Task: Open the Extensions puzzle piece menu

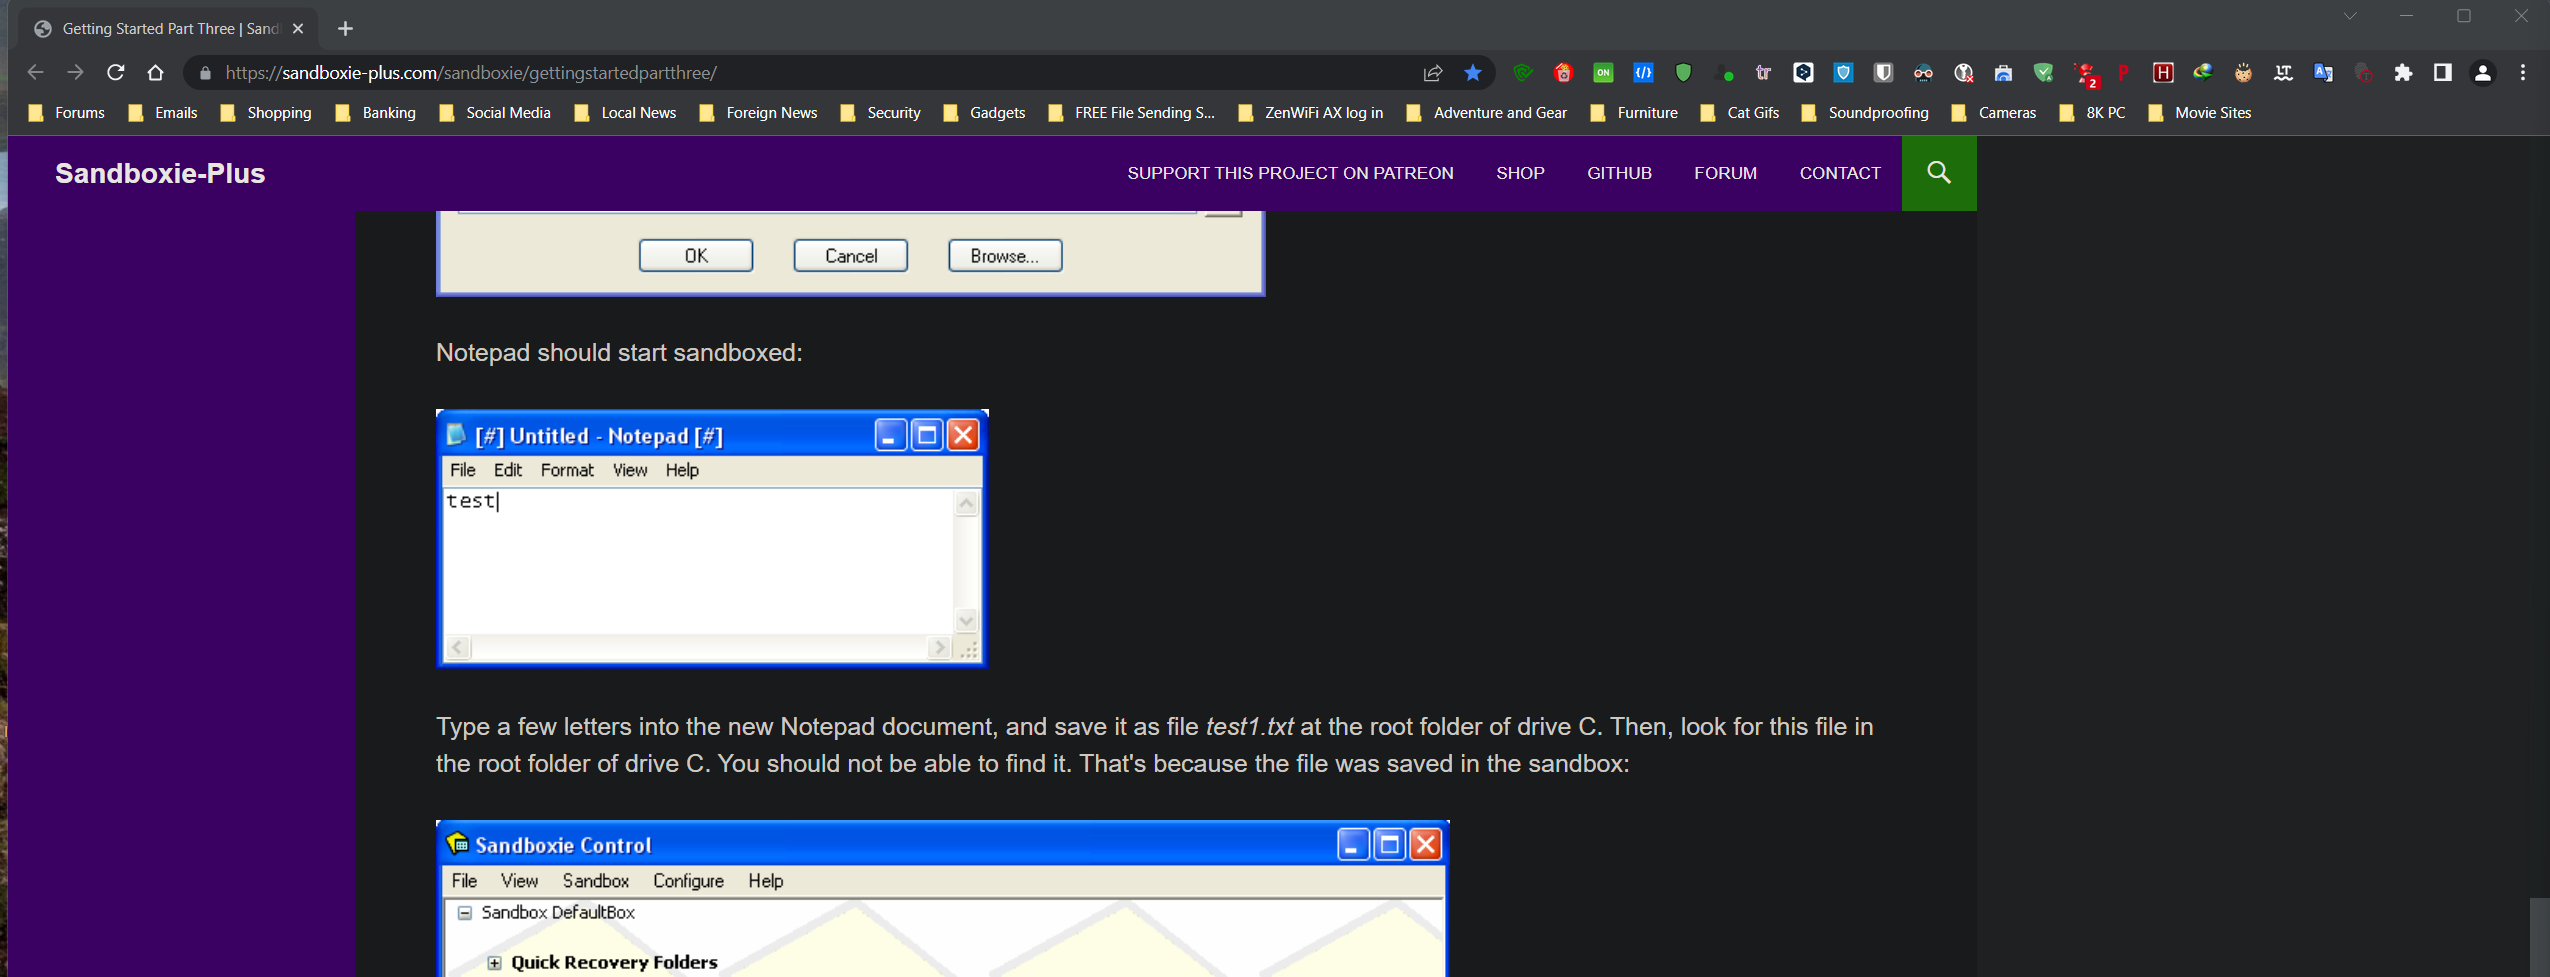Action: tap(2403, 73)
